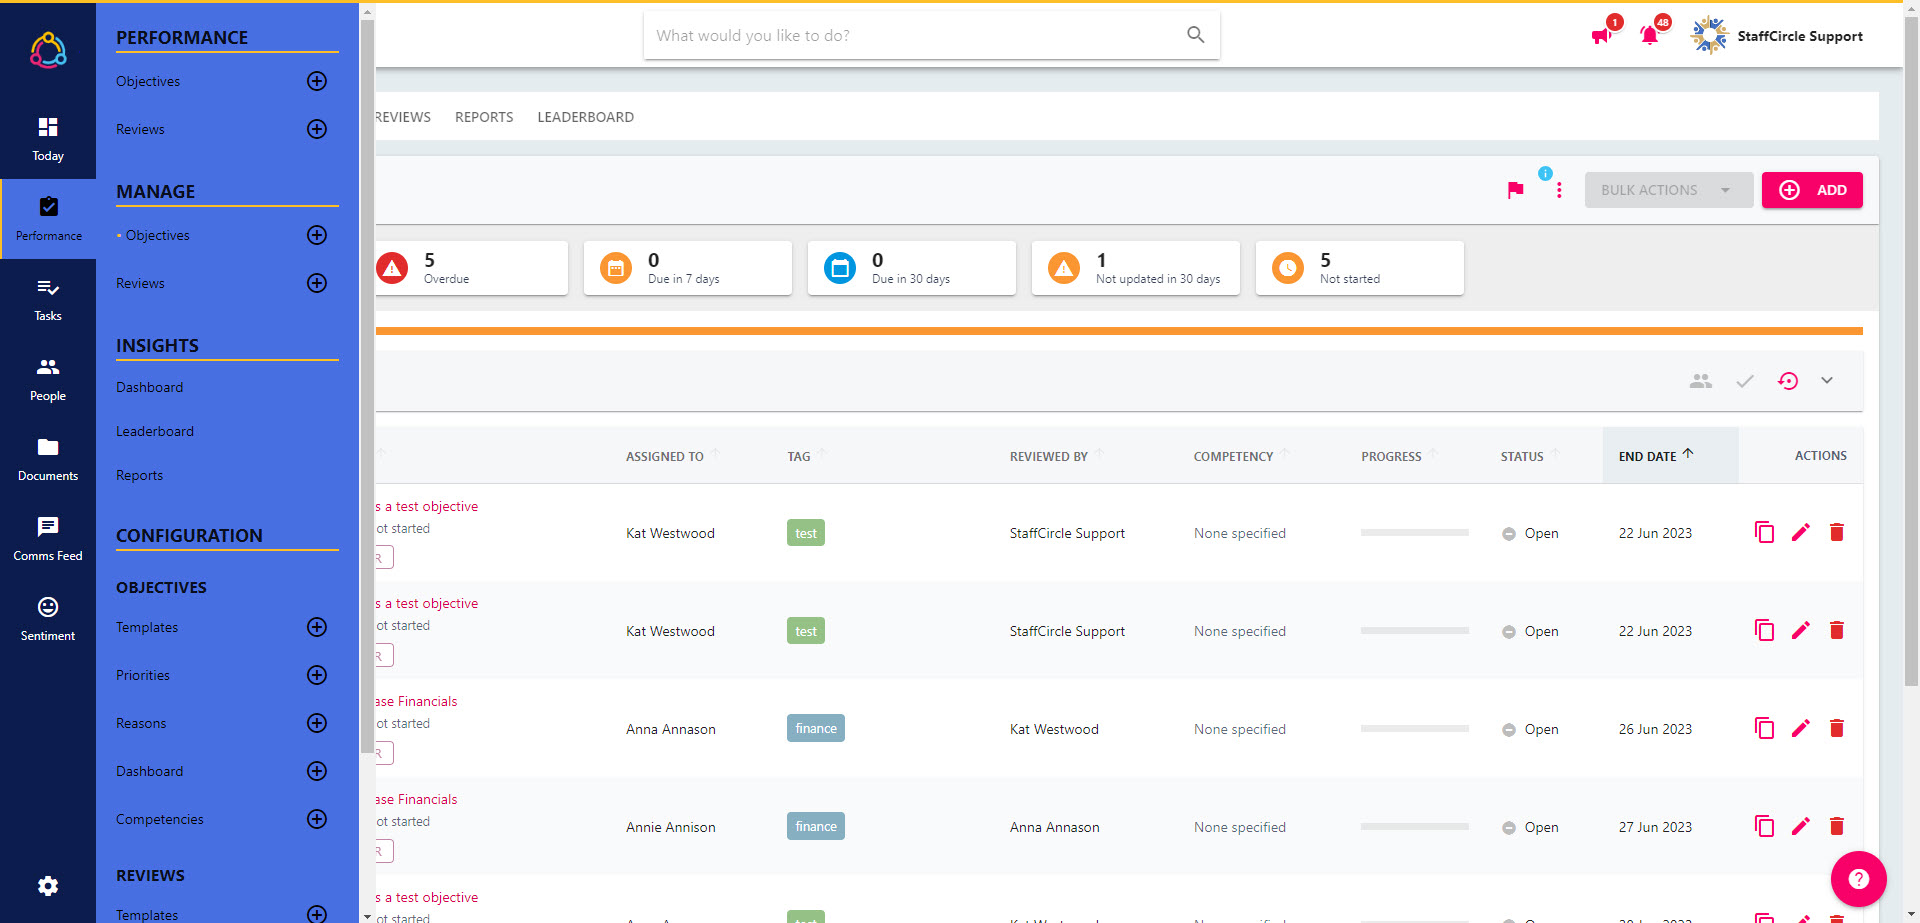This screenshot has height=923, width=1920.
Task: Click plus next to Priorities
Action: coord(317,675)
